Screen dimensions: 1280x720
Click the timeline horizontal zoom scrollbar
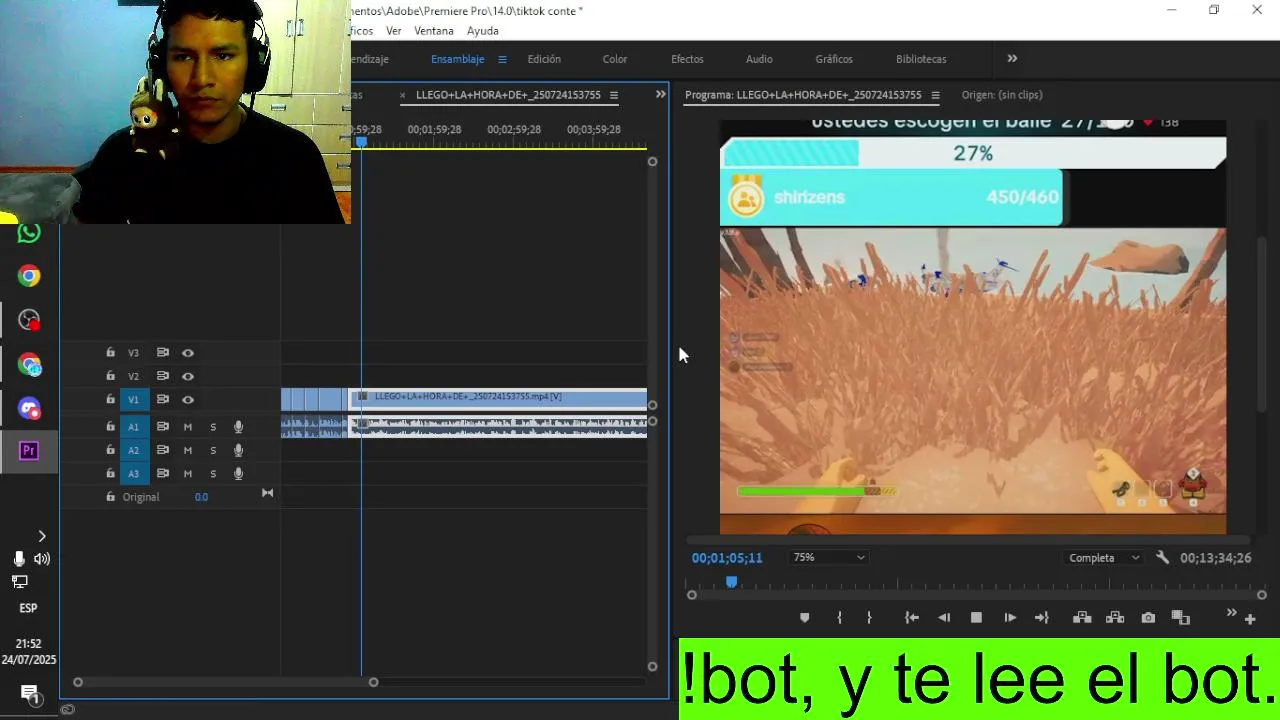pos(225,682)
